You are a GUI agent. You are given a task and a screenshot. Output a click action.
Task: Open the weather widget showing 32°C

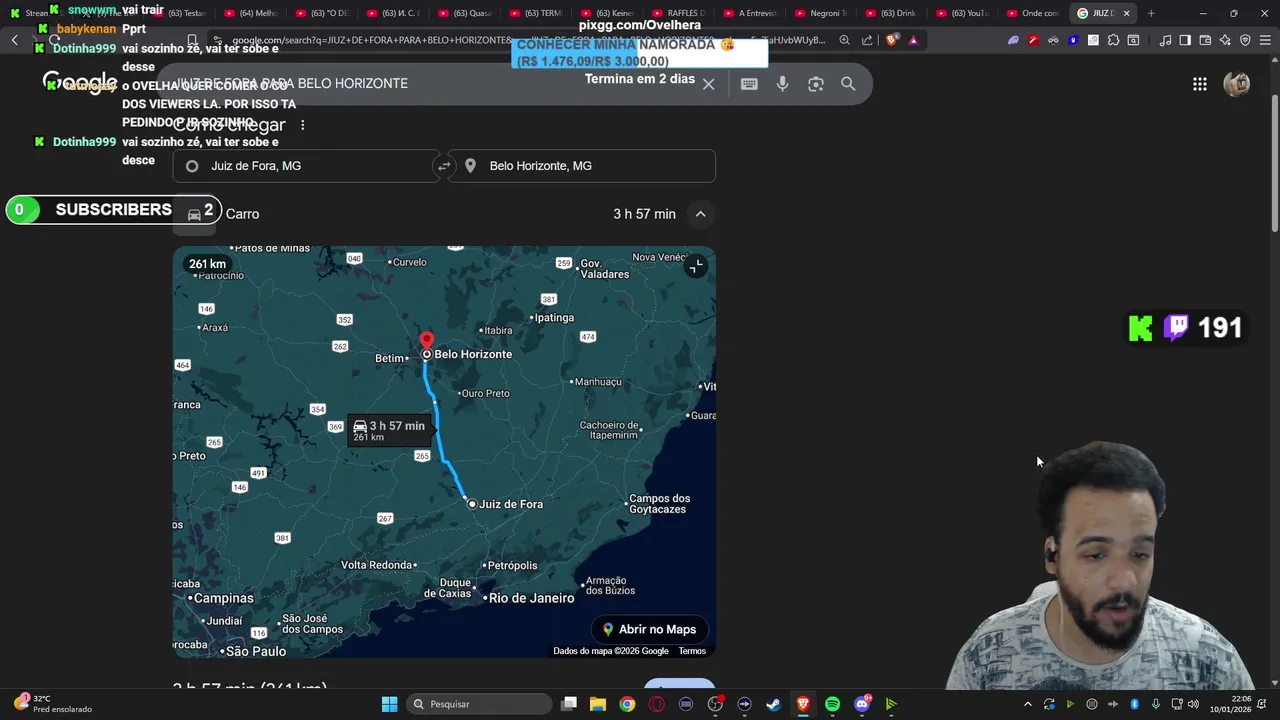52,704
